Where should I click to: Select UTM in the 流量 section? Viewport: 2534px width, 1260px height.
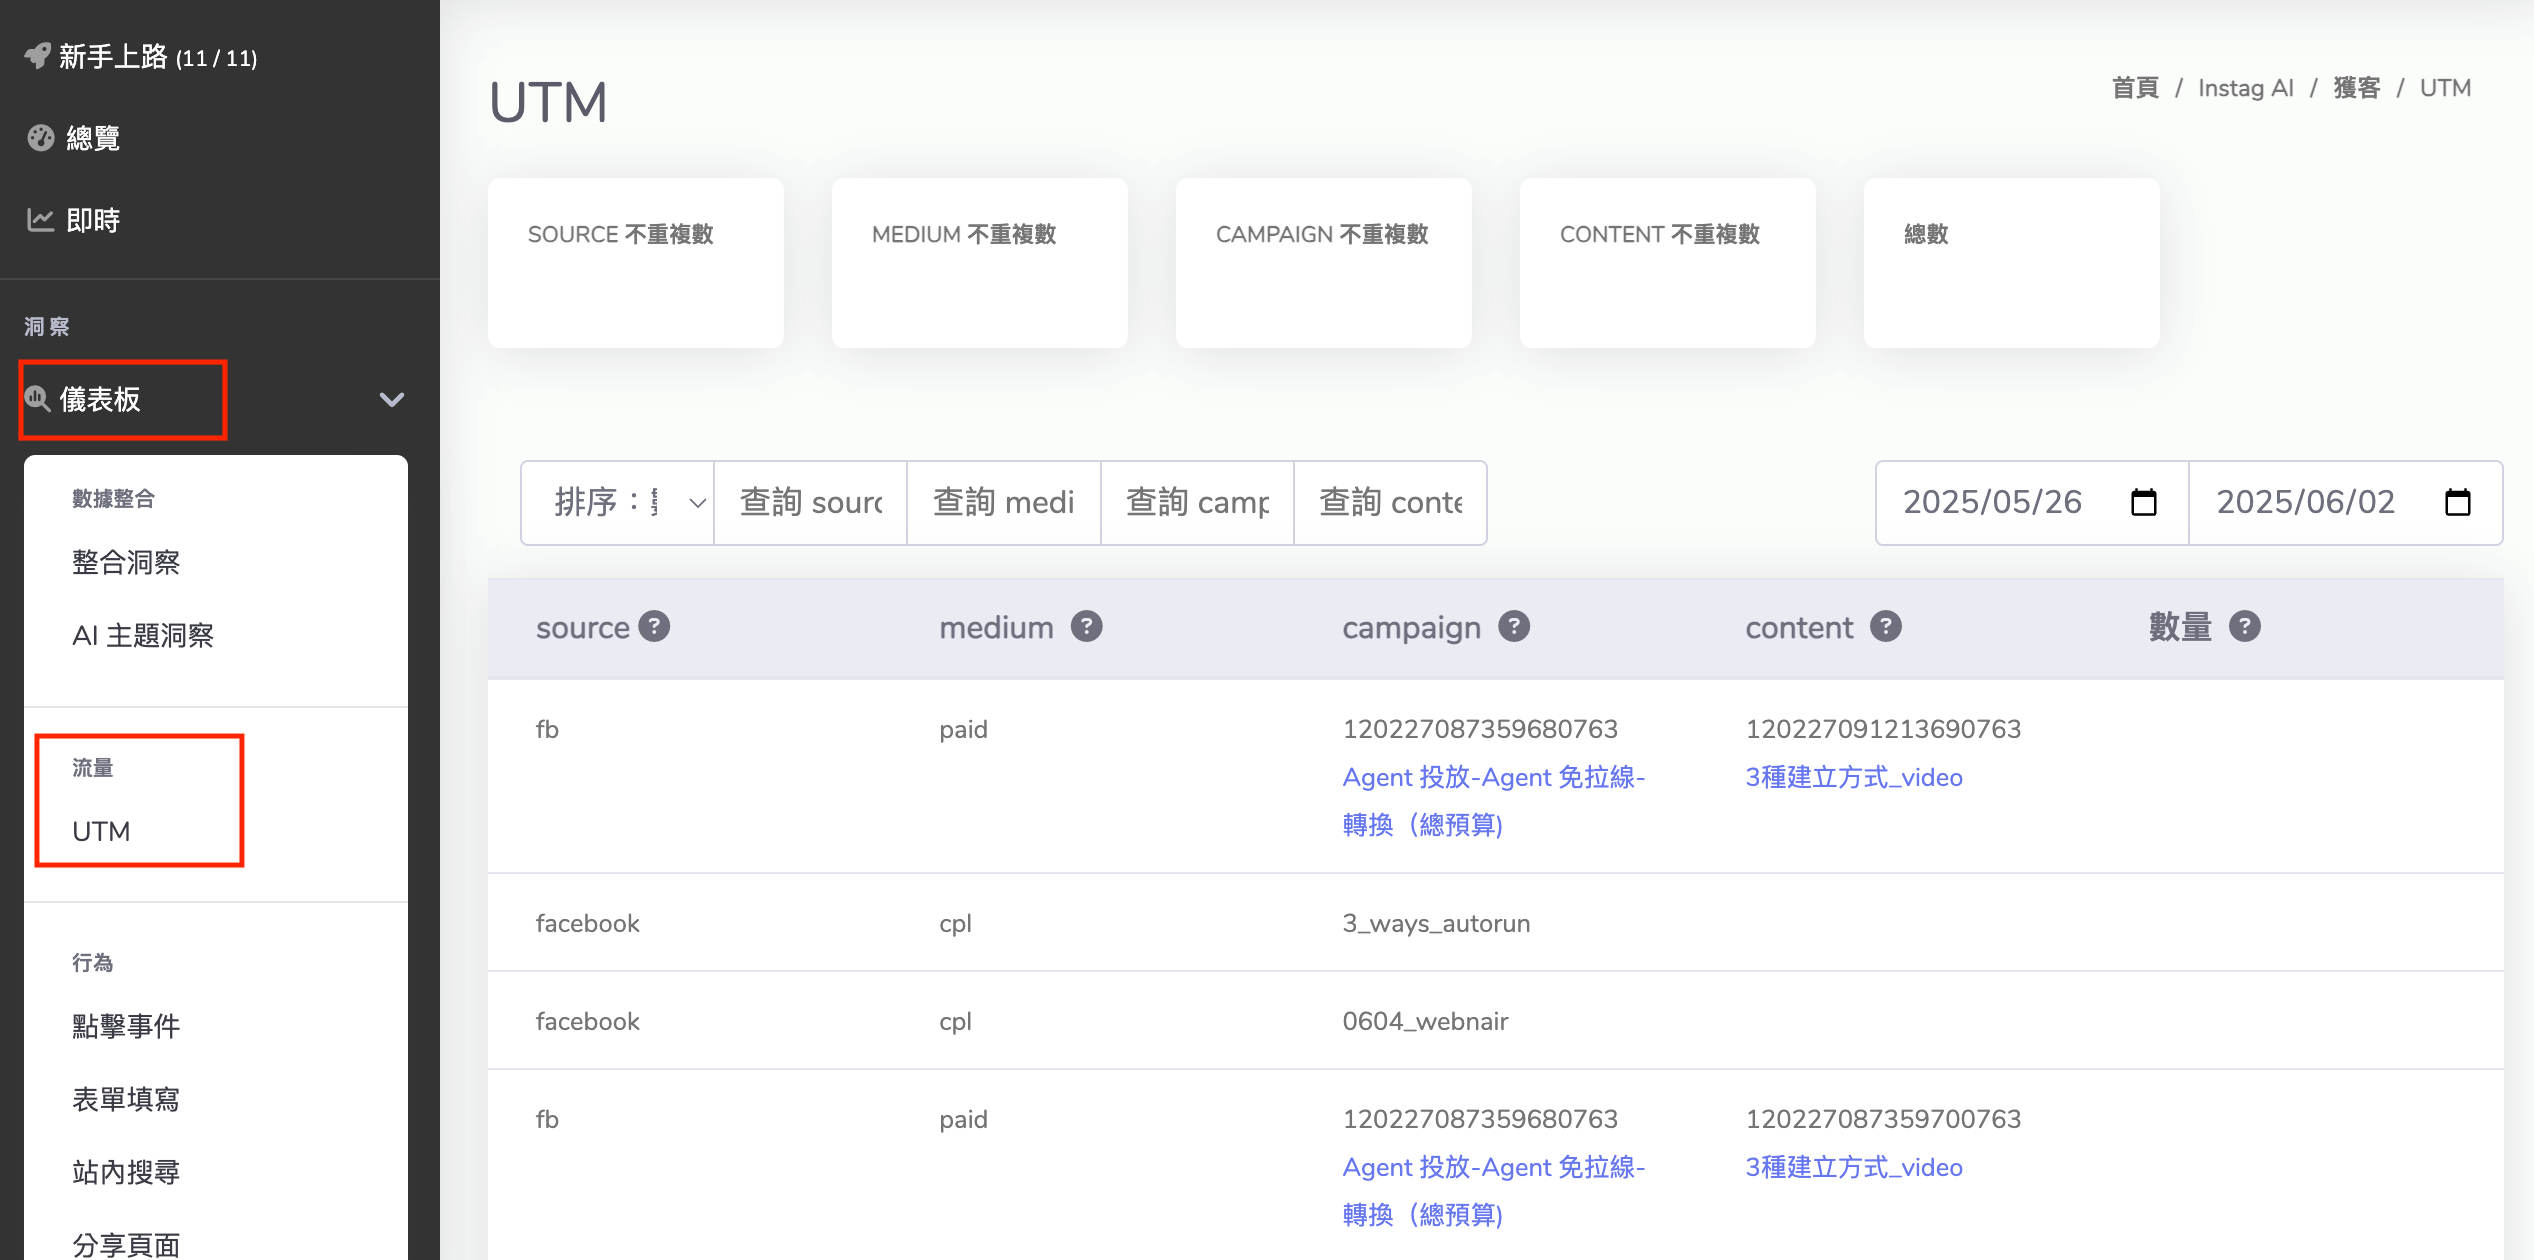tap(101, 831)
